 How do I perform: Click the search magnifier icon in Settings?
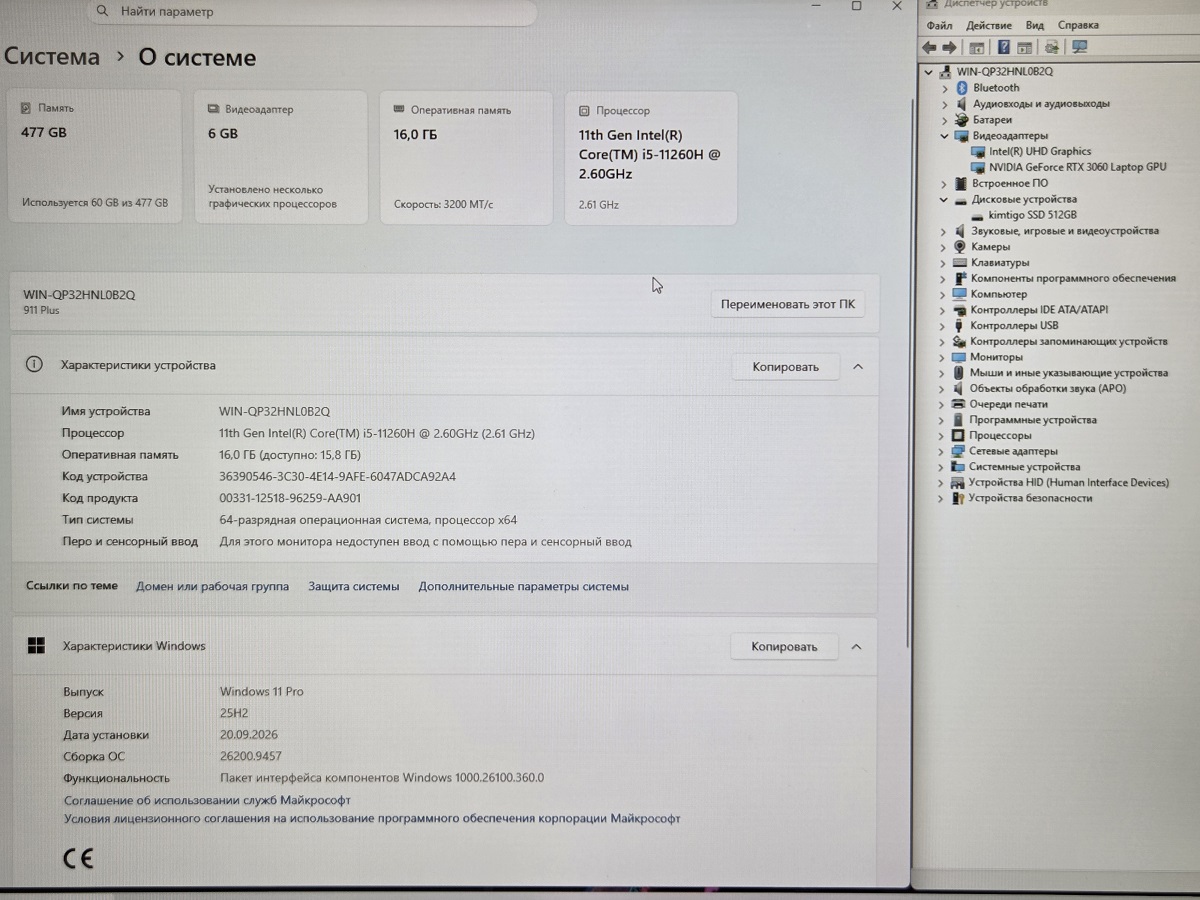(x=103, y=12)
